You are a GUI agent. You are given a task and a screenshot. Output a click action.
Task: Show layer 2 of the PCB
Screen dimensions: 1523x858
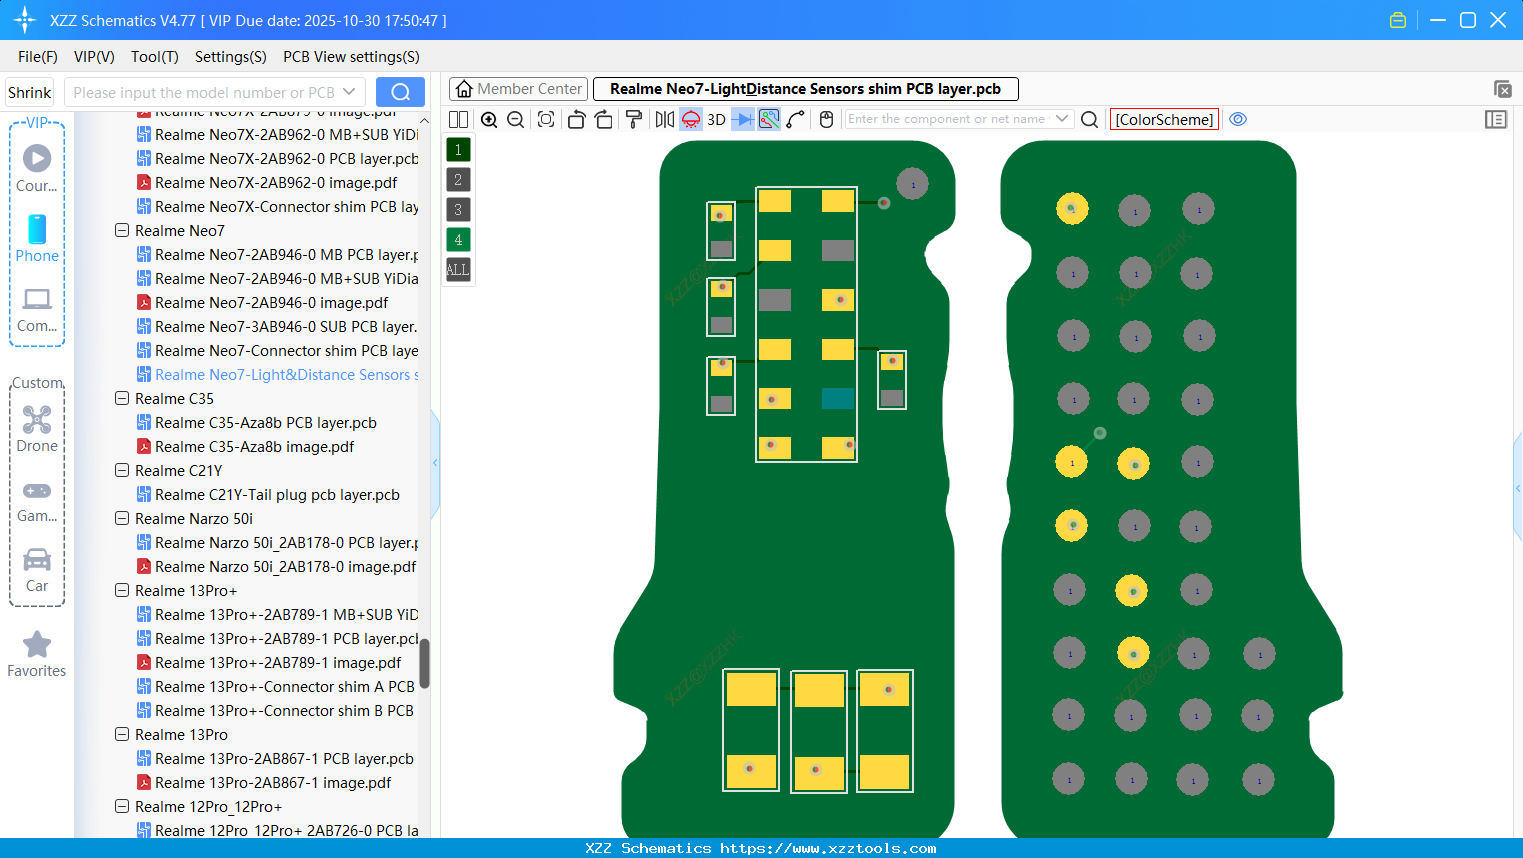click(x=458, y=180)
